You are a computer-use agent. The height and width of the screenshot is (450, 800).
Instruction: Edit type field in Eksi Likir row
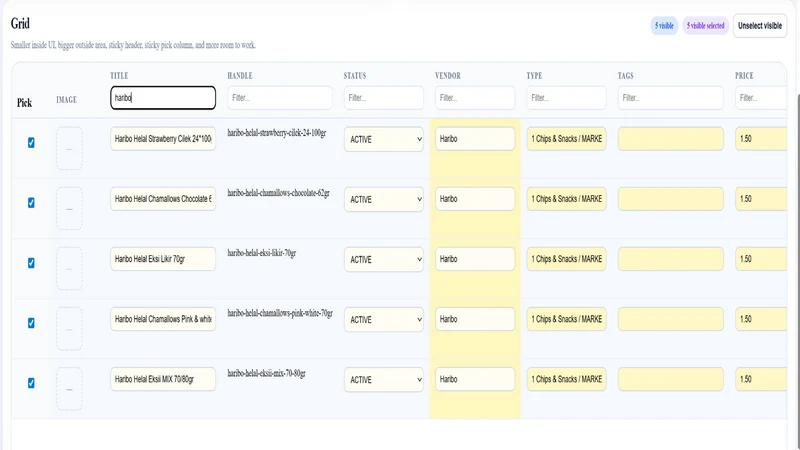566,259
